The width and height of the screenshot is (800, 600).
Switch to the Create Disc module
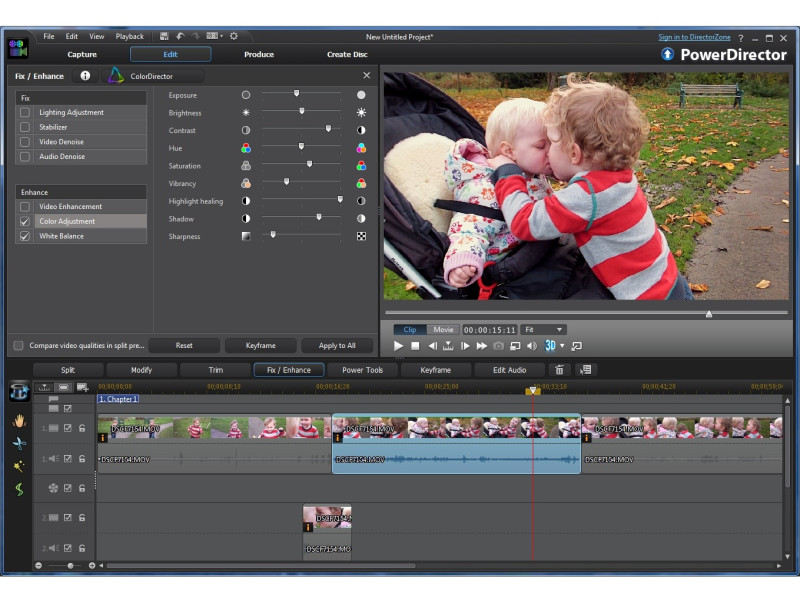point(347,54)
